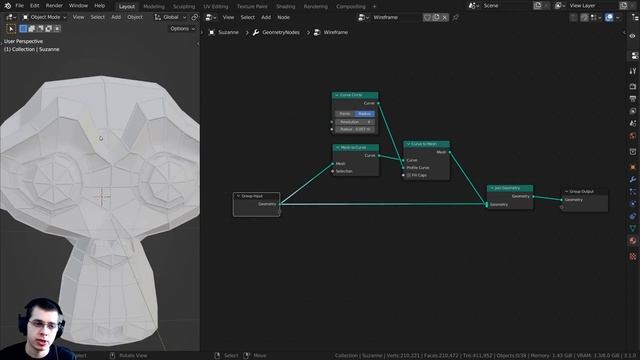Open the node overlays options arrow
This screenshot has height=360, width=640.
click(618, 17)
